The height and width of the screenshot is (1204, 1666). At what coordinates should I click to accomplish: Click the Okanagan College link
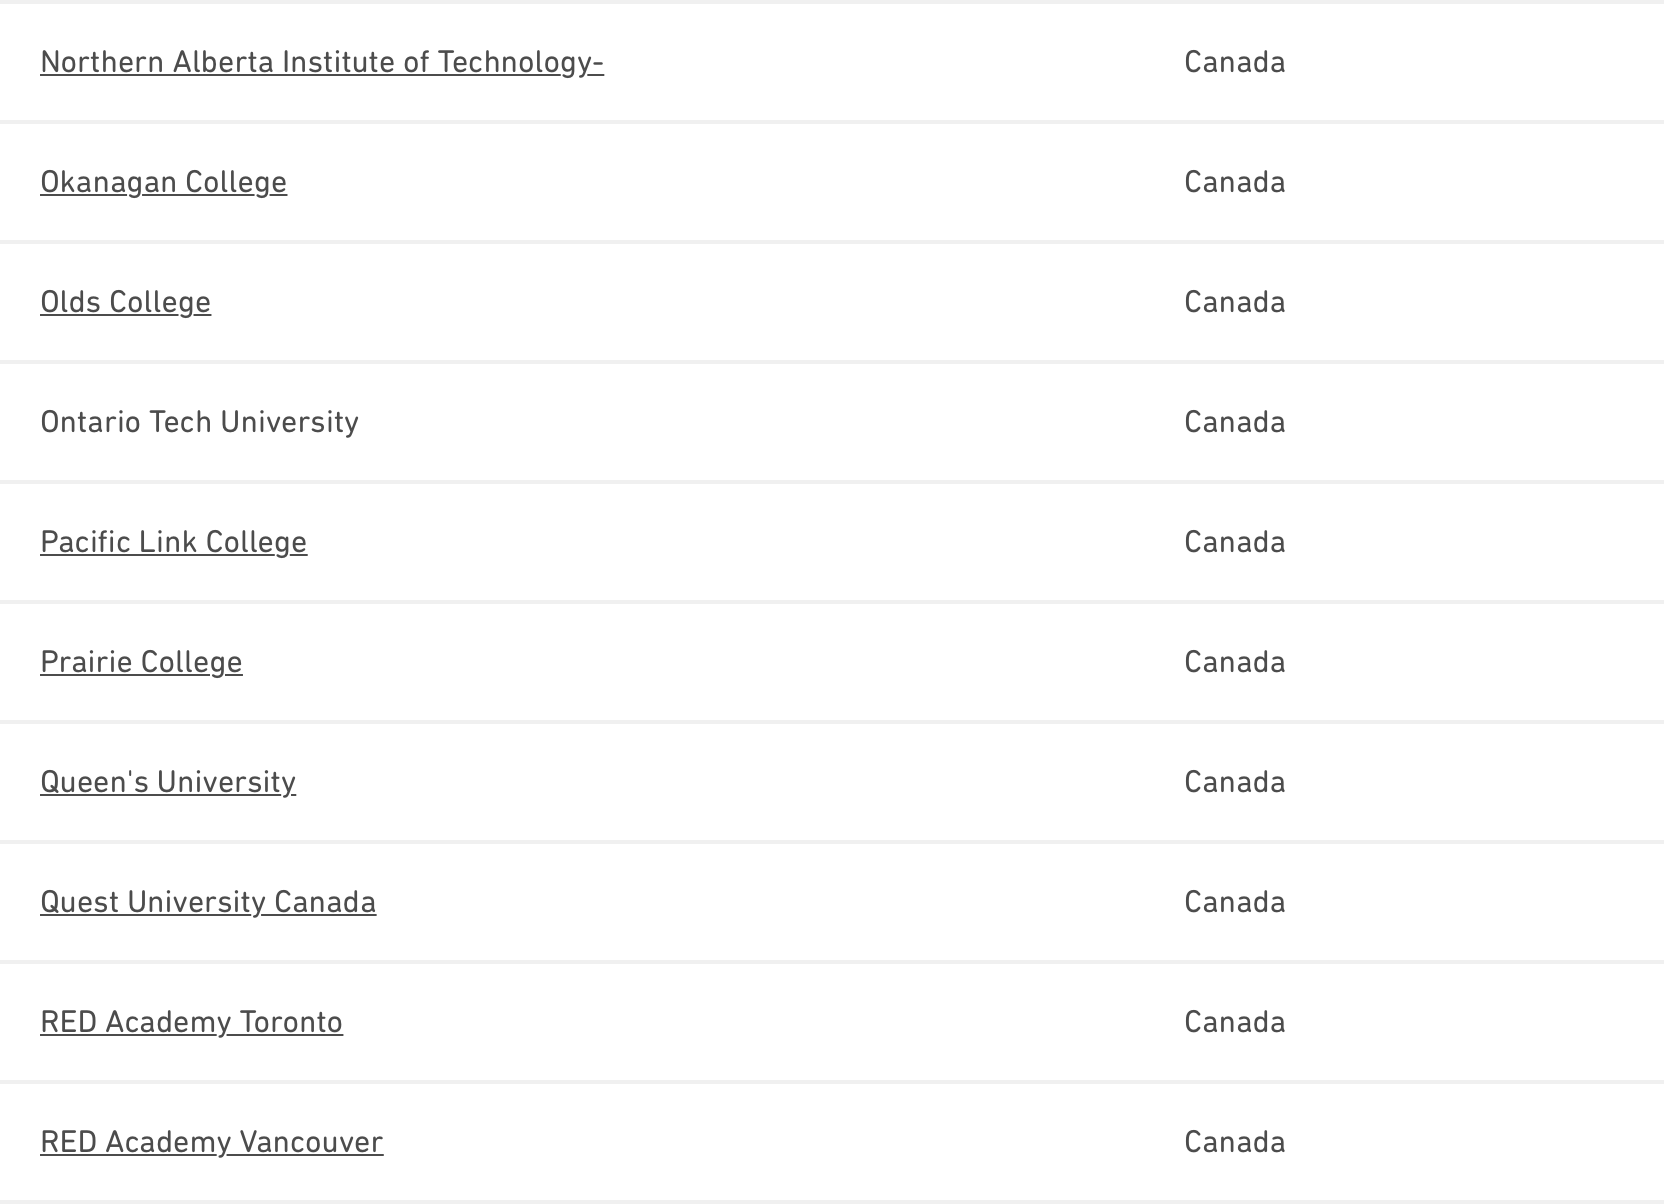(x=163, y=182)
